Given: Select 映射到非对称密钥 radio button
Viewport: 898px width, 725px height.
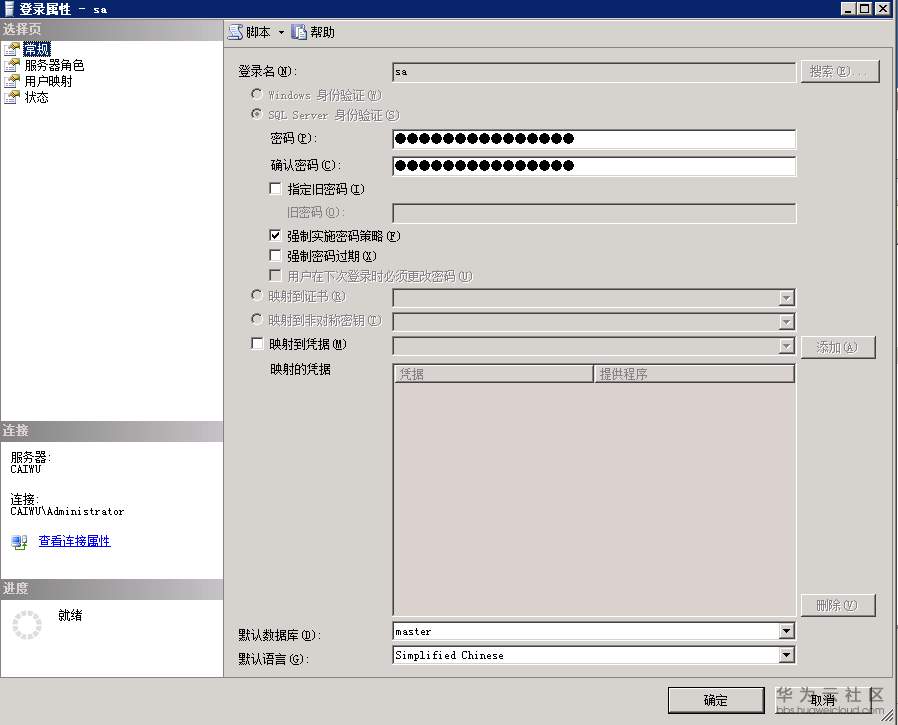Looking at the screenshot, I should [x=257, y=319].
